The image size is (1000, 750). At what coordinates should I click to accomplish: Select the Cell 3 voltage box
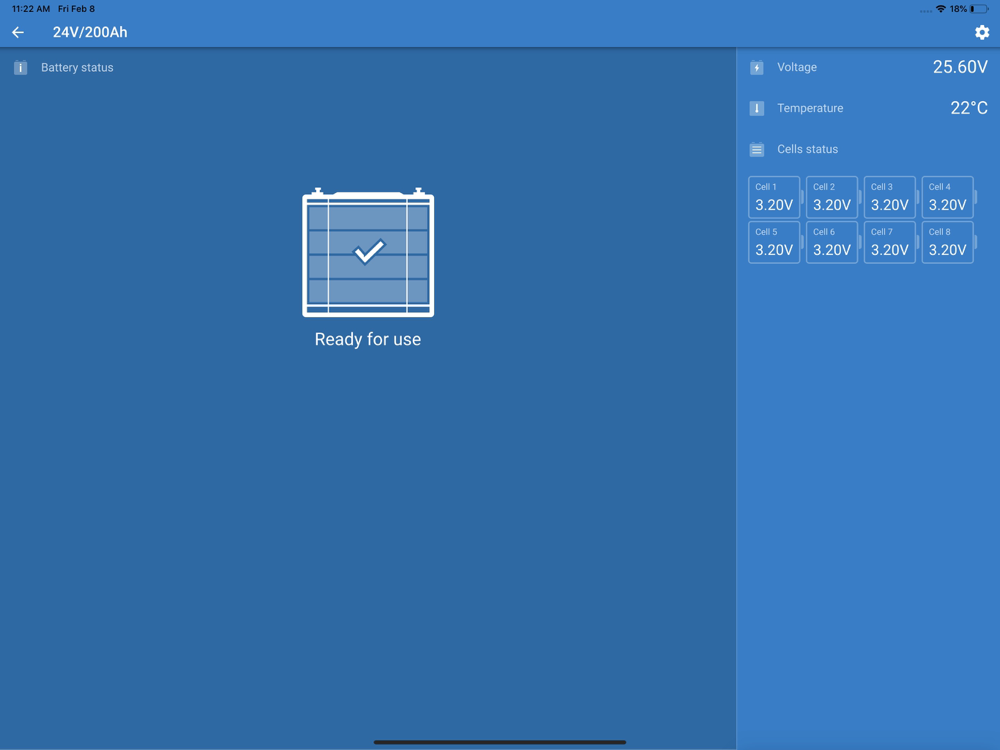[x=890, y=197]
